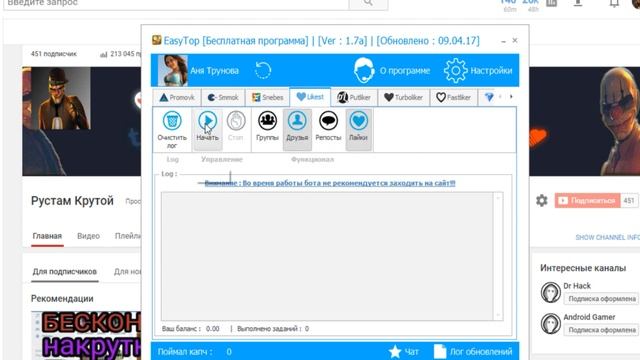This screenshot has width=640, height=360.
Task: Open the partially hidden diamond icon tab
Action: click(489, 97)
